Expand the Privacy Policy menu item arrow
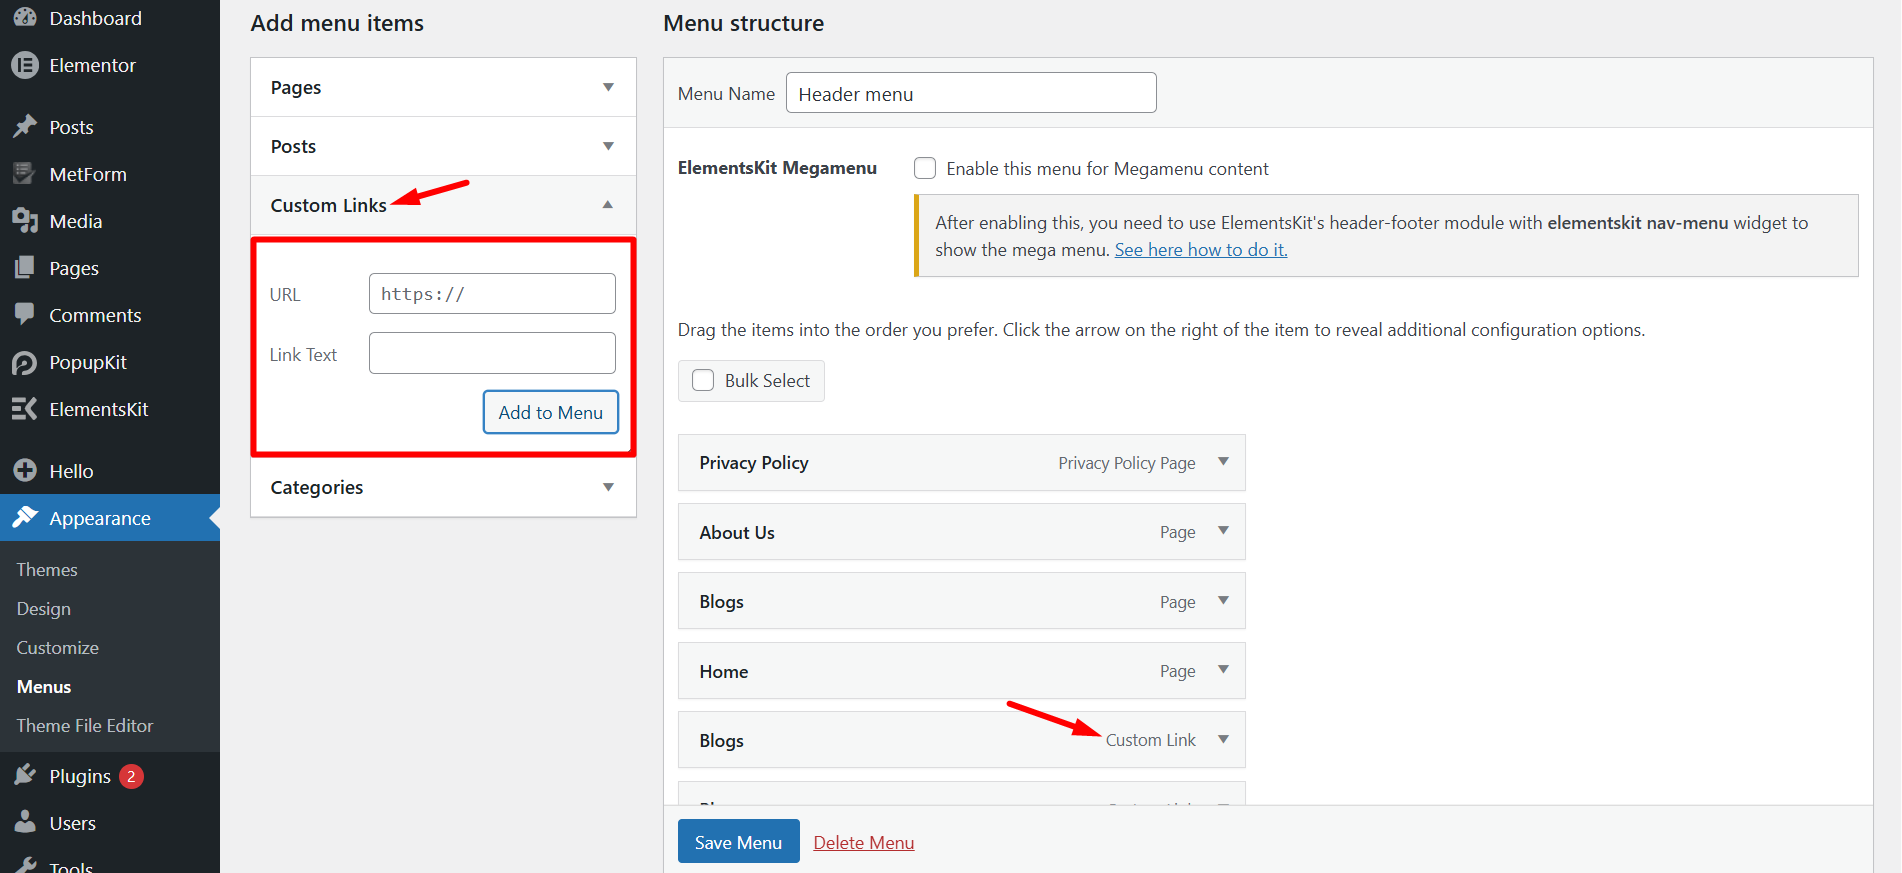This screenshot has width=1902, height=873. pos(1223,462)
